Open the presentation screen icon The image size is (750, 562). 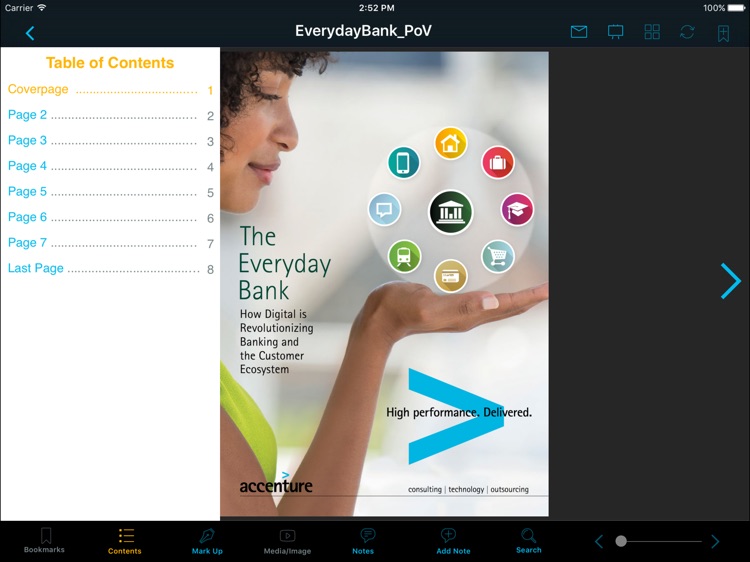point(616,32)
